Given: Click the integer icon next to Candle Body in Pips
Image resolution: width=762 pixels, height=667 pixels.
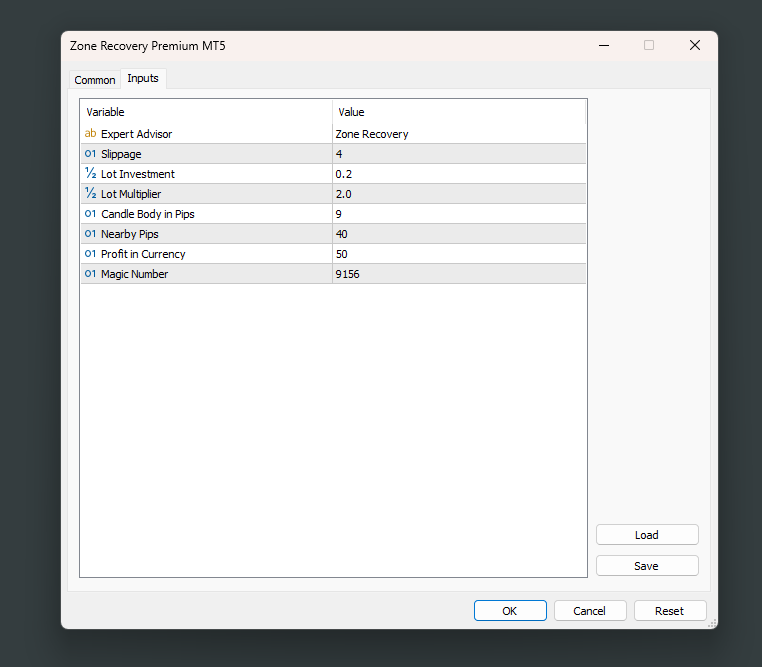Looking at the screenshot, I should [x=90, y=213].
